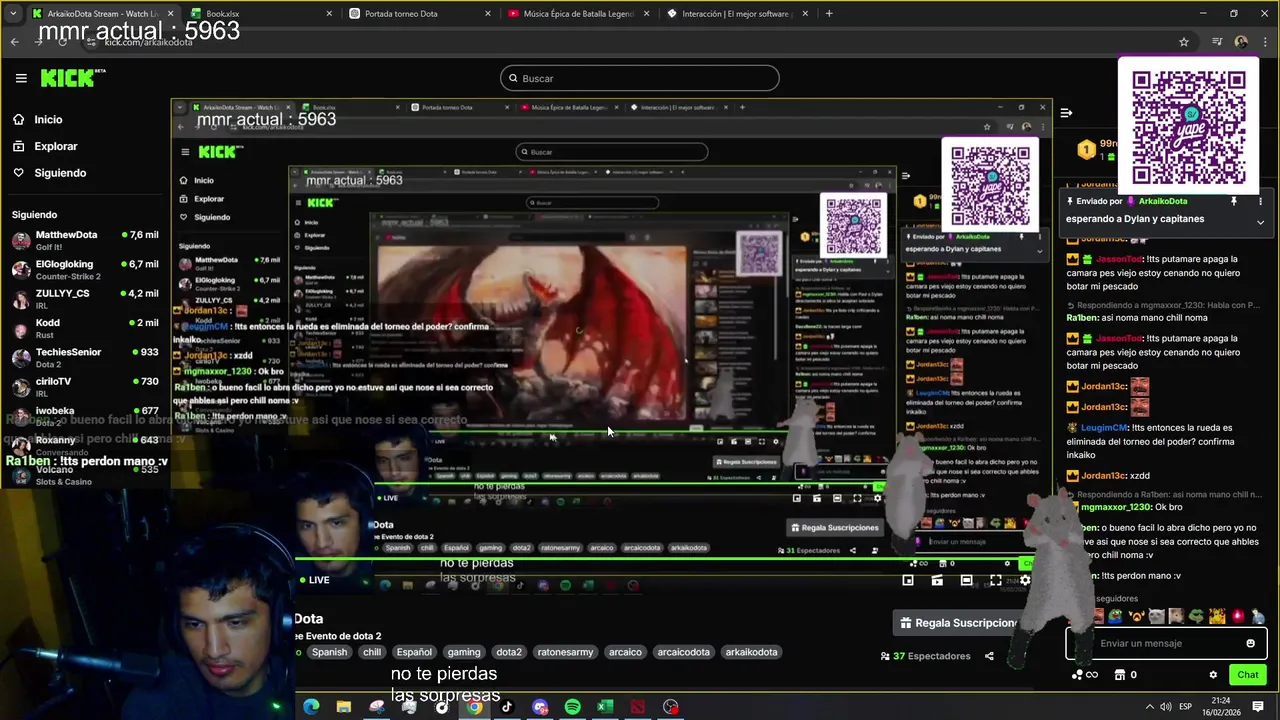Switch to the Interacción tab
The image size is (1280, 720).
click(x=738, y=14)
